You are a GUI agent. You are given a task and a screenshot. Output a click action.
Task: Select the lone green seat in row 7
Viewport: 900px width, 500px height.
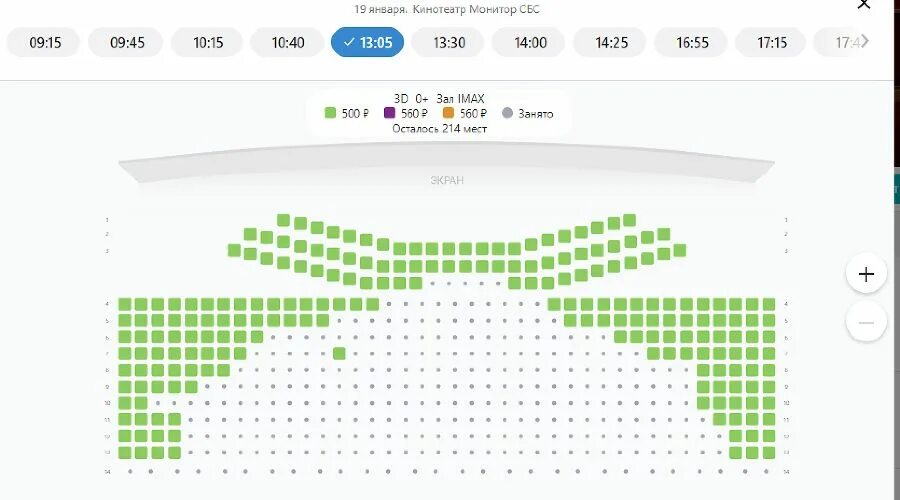click(339, 354)
